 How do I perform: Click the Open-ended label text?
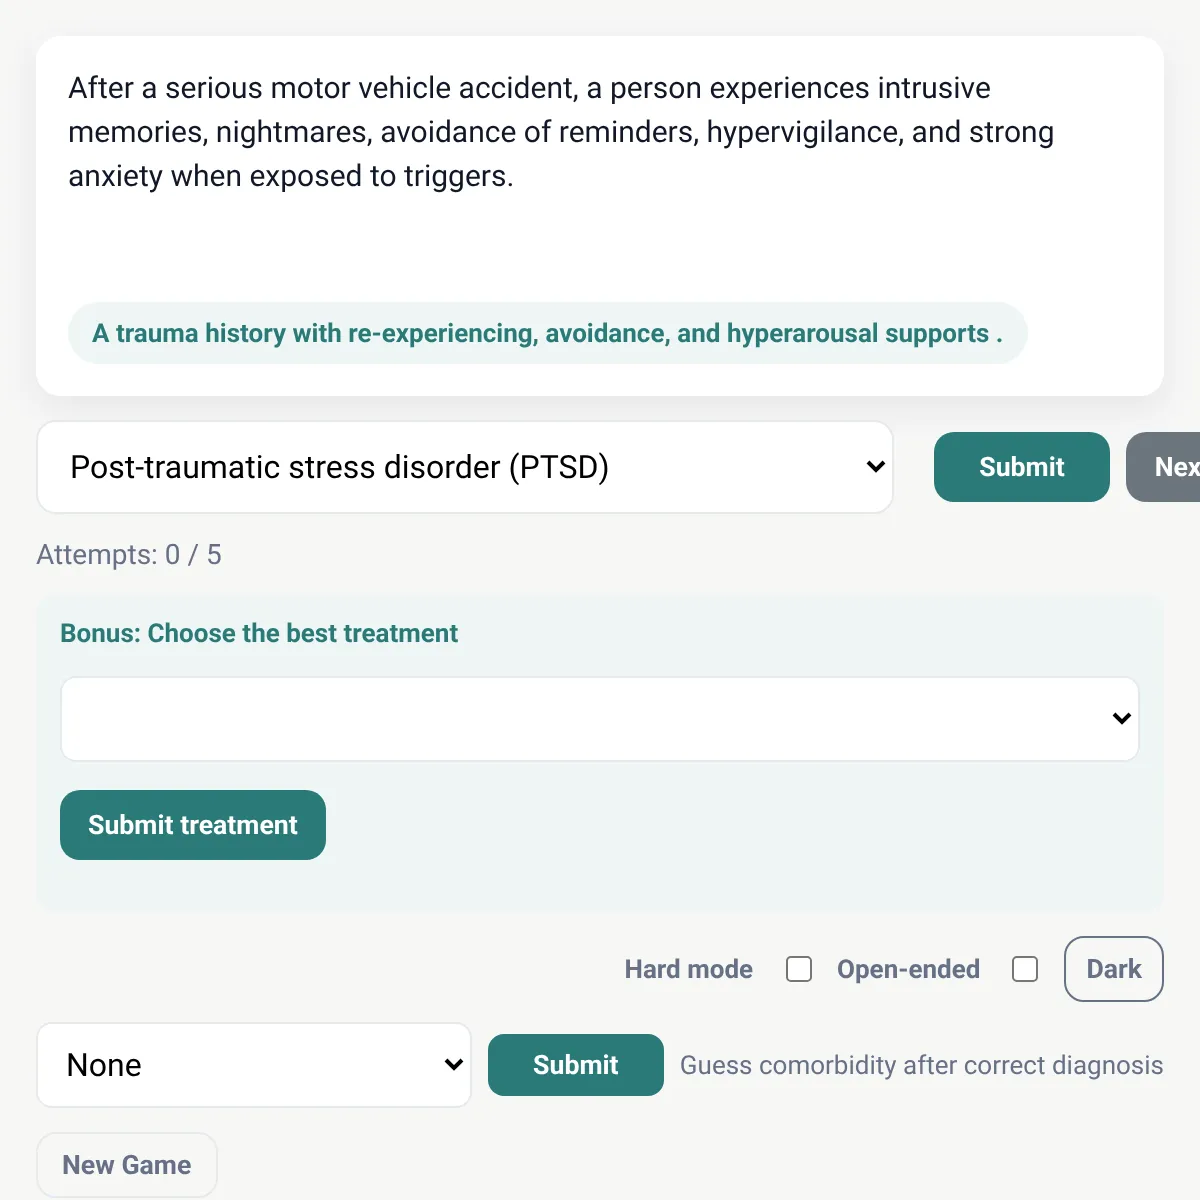tap(908, 969)
